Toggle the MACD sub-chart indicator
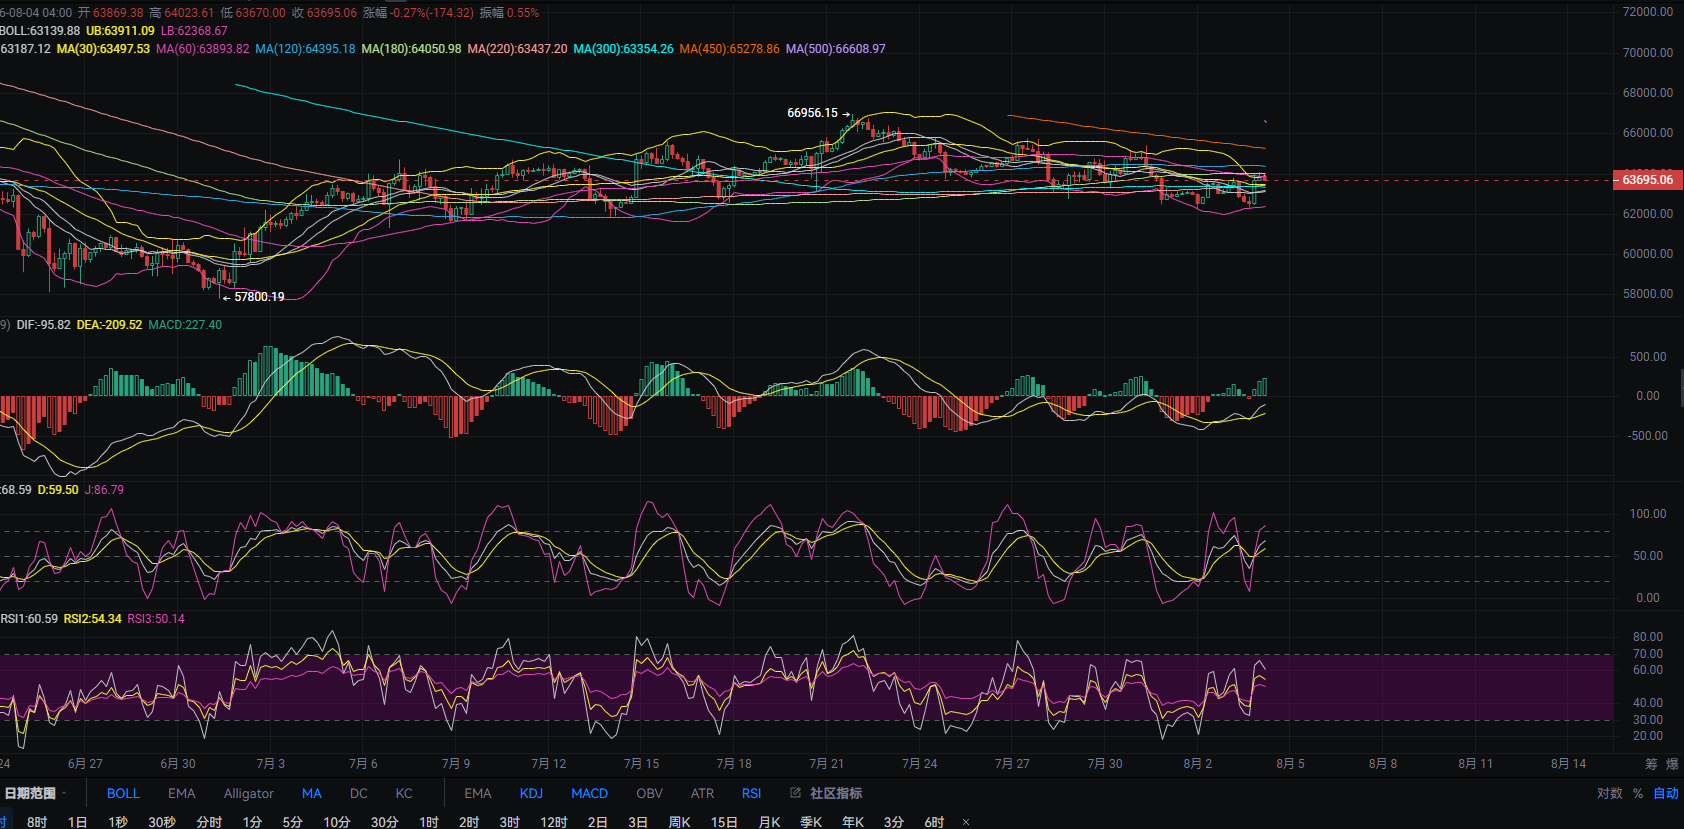Image resolution: width=1684 pixels, height=829 pixels. coord(589,793)
